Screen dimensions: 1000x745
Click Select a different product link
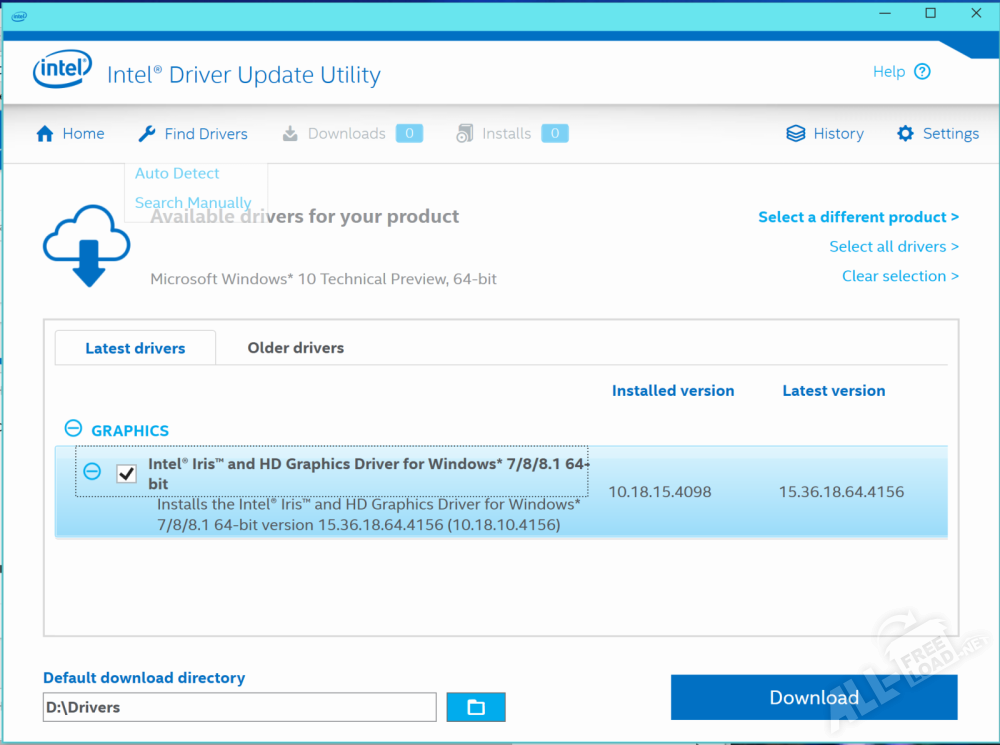[858, 217]
